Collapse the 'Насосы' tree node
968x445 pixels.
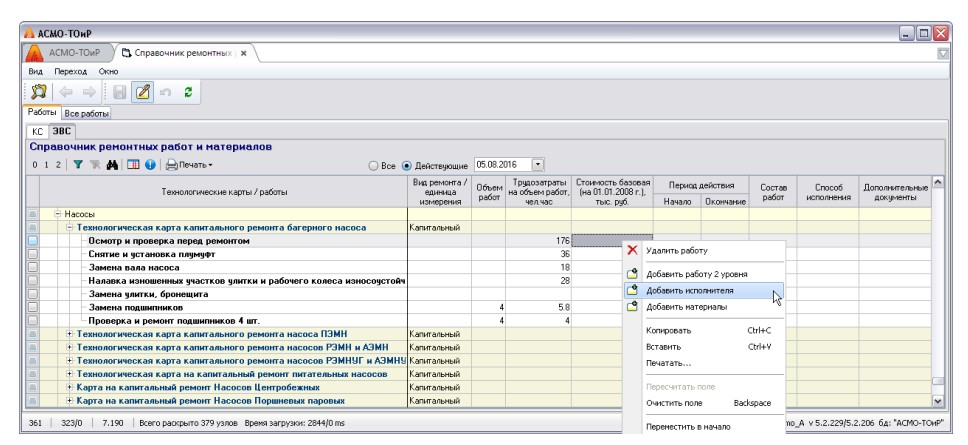(x=59, y=215)
